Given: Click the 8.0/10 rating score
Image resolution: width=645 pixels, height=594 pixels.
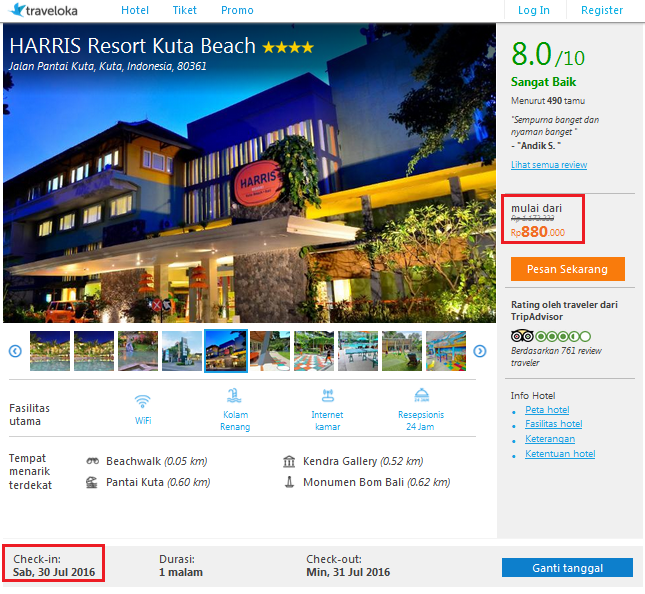Looking at the screenshot, I should [548, 54].
